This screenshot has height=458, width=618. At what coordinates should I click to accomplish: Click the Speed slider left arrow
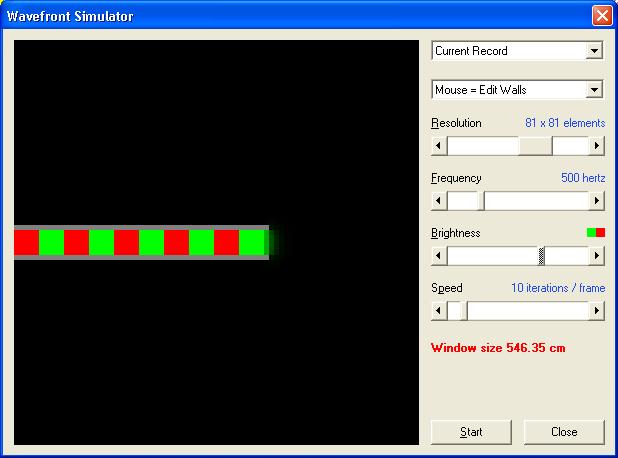pos(439,311)
